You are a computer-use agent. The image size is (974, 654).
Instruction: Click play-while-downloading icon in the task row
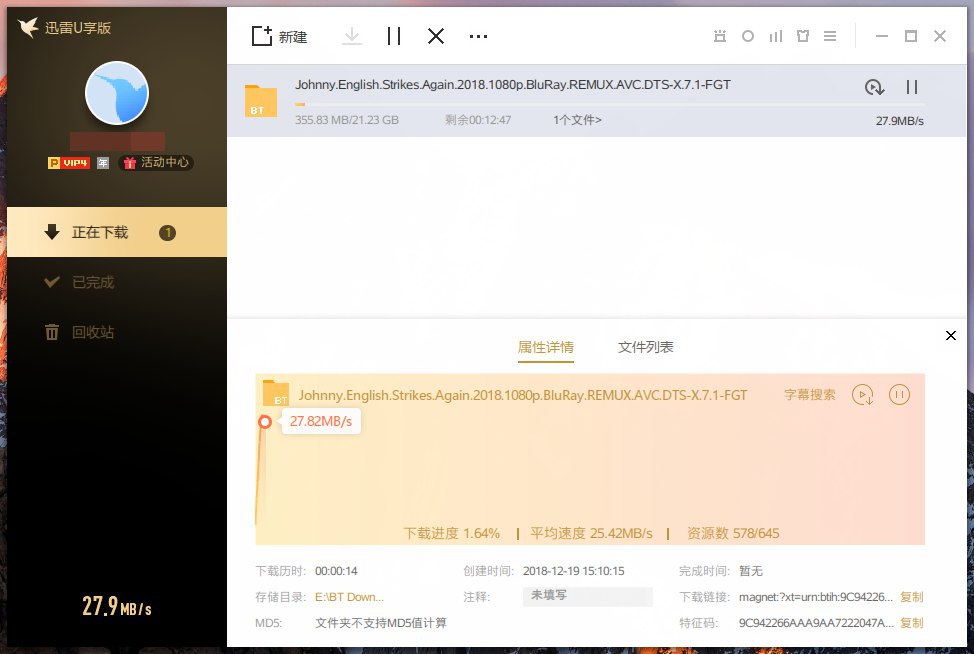pos(874,88)
